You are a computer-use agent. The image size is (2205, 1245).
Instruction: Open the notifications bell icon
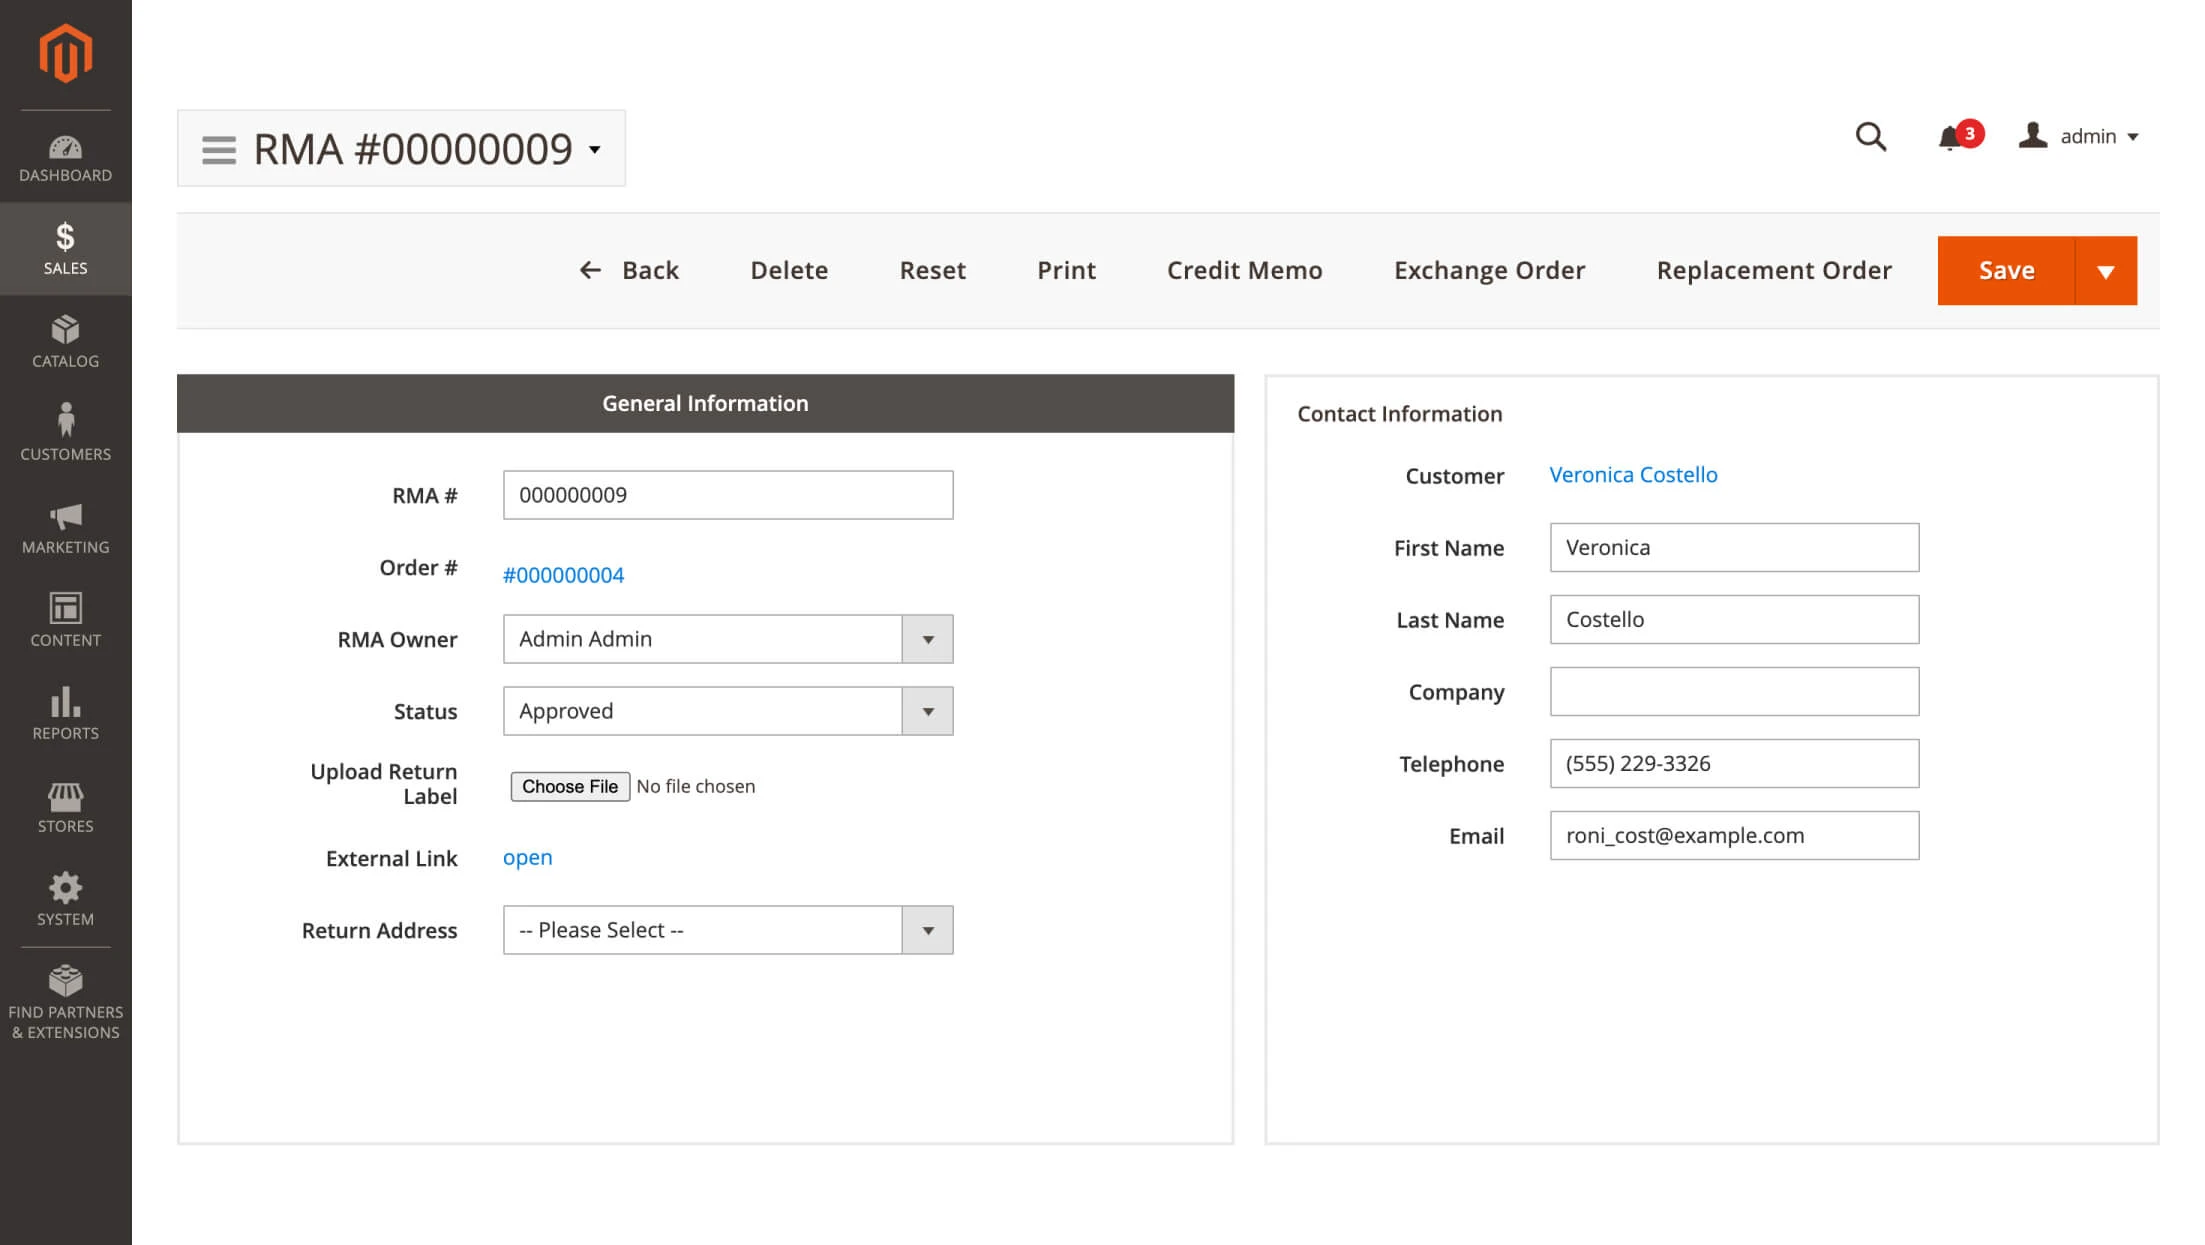(x=1949, y=137)
